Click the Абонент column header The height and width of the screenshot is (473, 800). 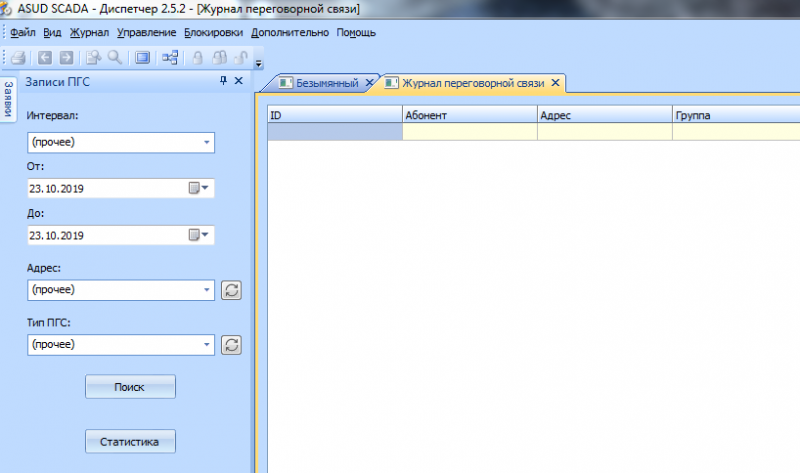coord(469,115)
